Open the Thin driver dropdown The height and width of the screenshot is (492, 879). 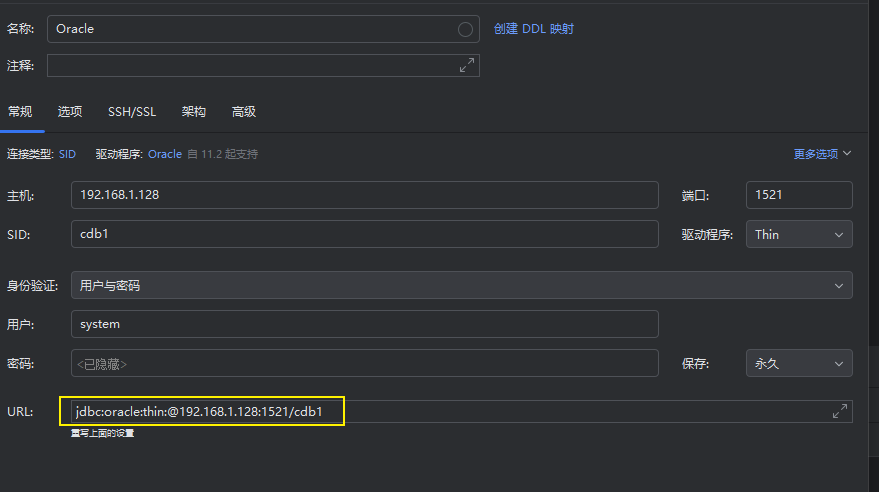click(x=799, y=234)
